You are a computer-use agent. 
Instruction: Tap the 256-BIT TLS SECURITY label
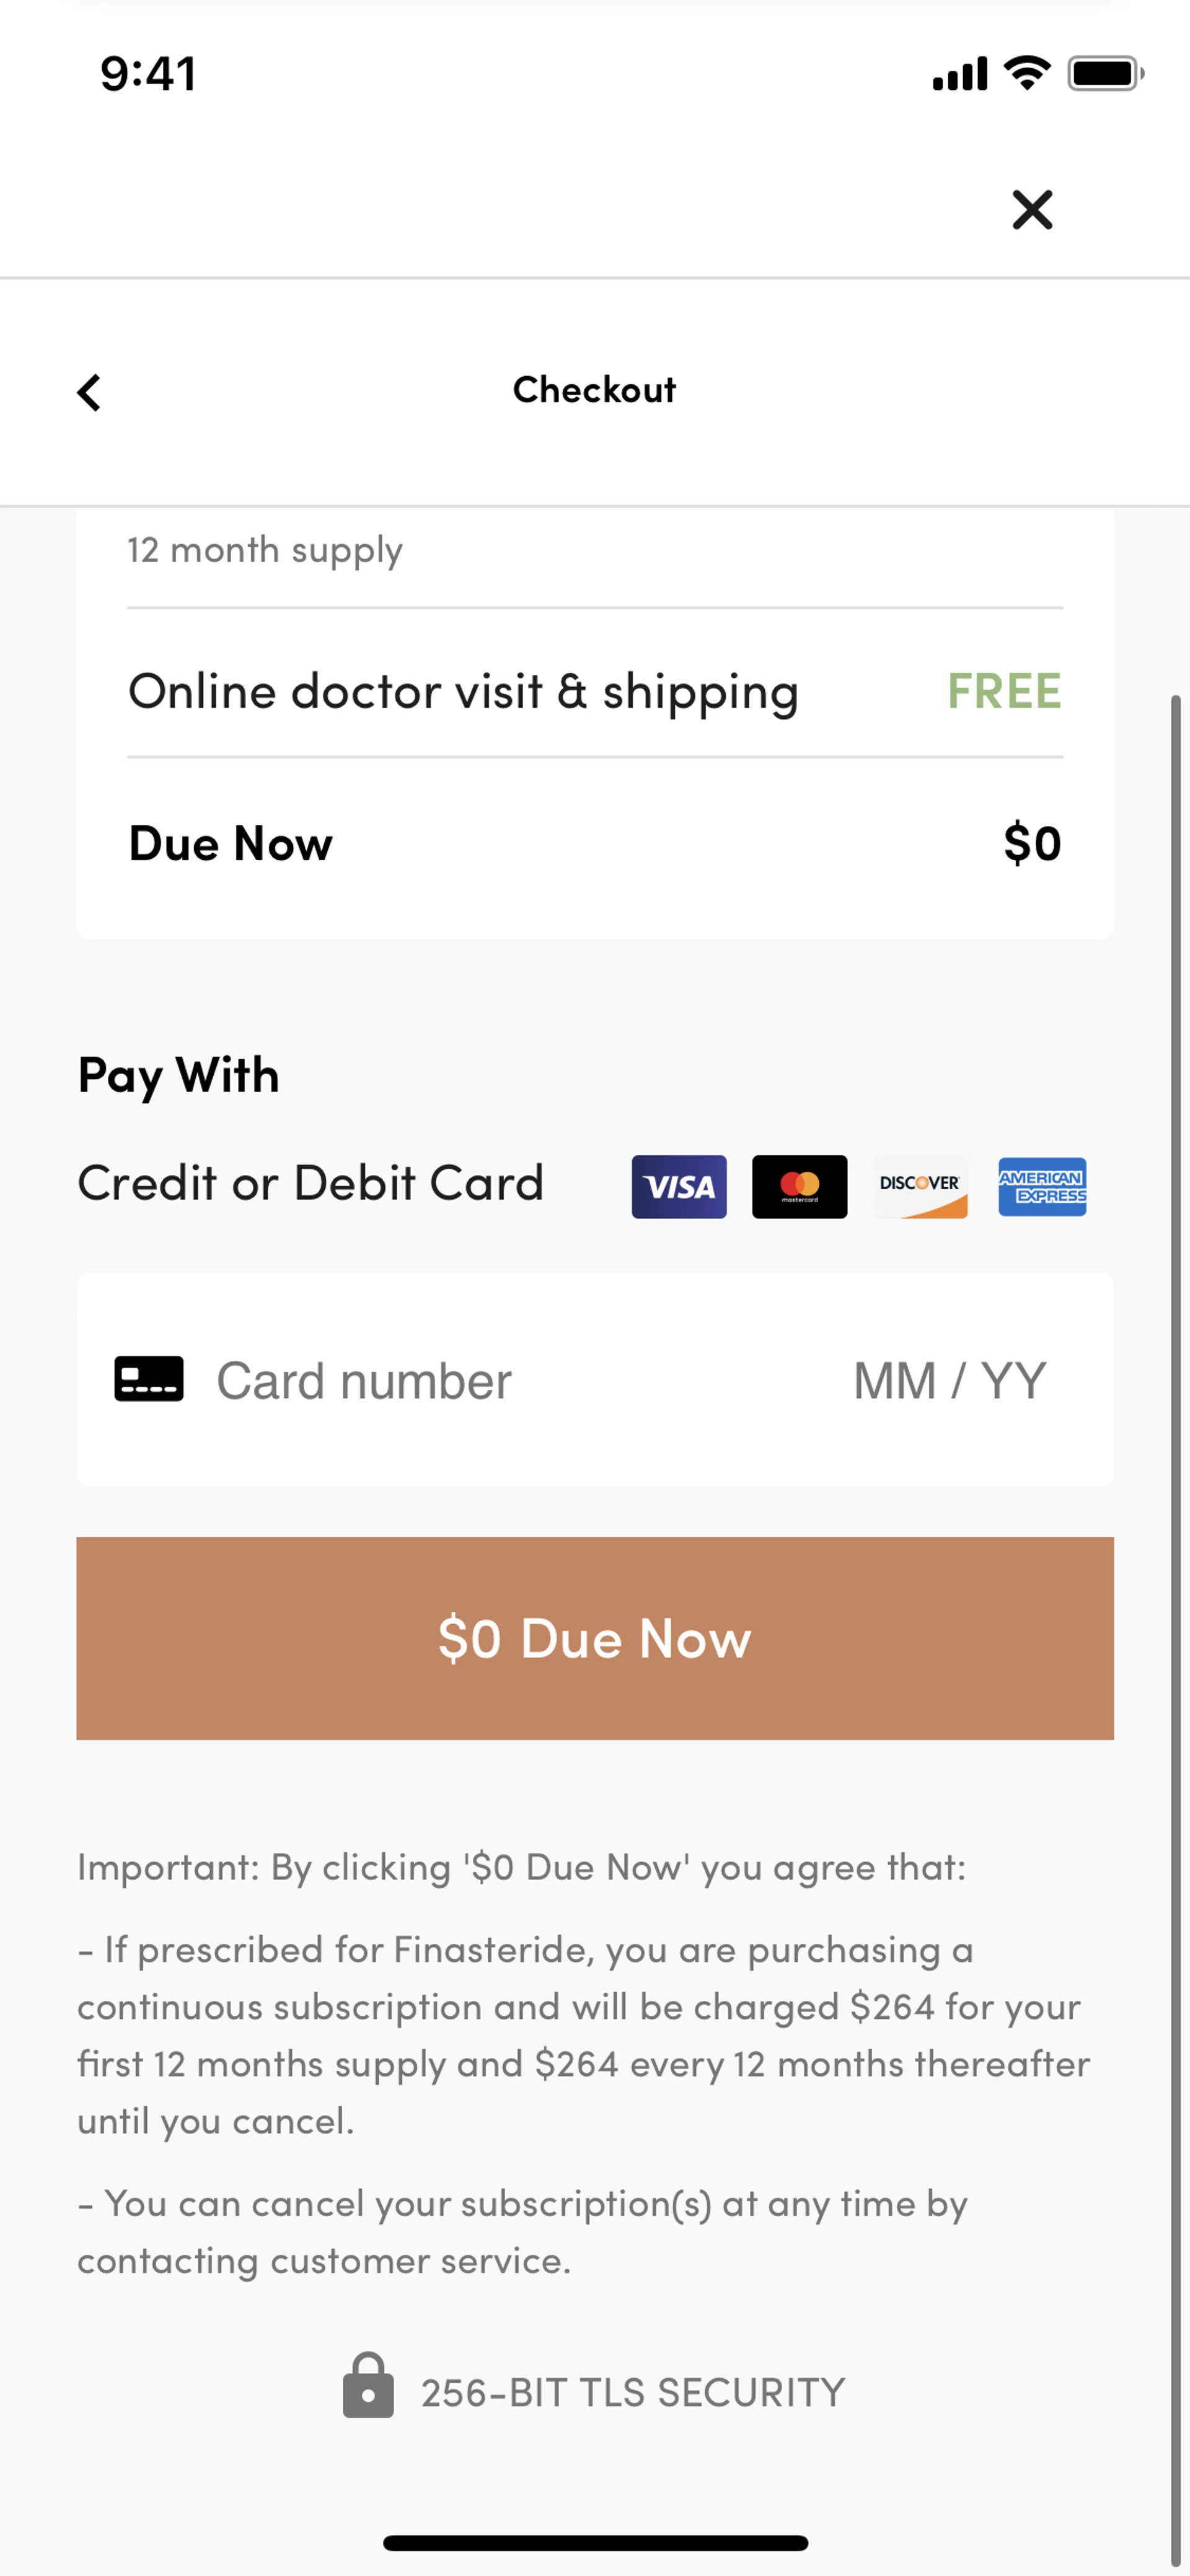click(632, 2393)
